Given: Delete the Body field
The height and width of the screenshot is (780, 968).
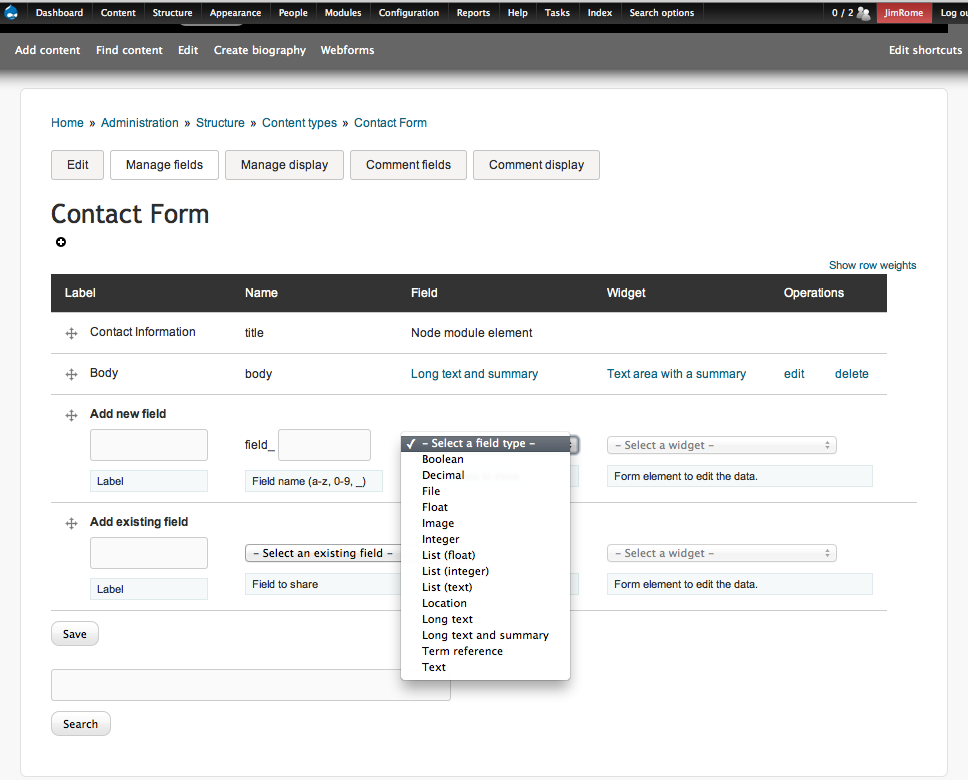Looking at the screenshot, I should point(851,374).
